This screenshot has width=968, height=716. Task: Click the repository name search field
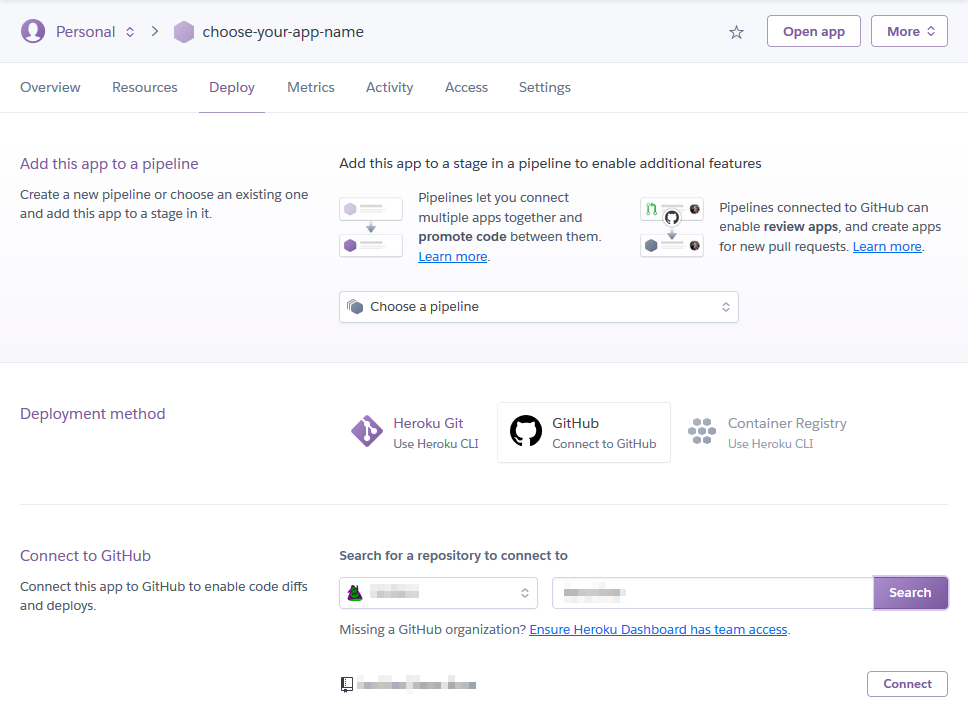pyautogui.click(x=713, y=593)
